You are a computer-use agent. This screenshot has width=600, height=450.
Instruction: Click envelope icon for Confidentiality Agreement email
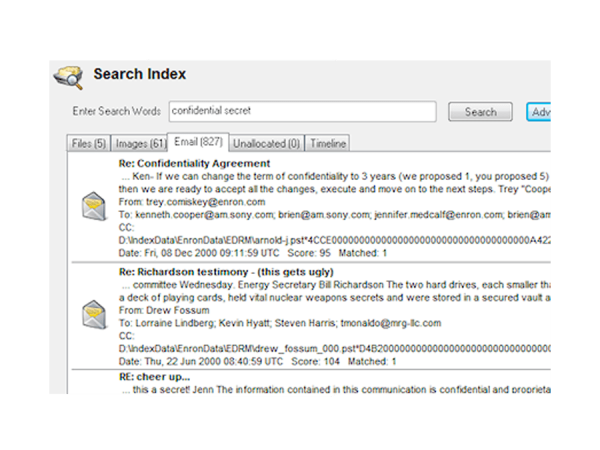pyautogui.click(x=94, y=207)
